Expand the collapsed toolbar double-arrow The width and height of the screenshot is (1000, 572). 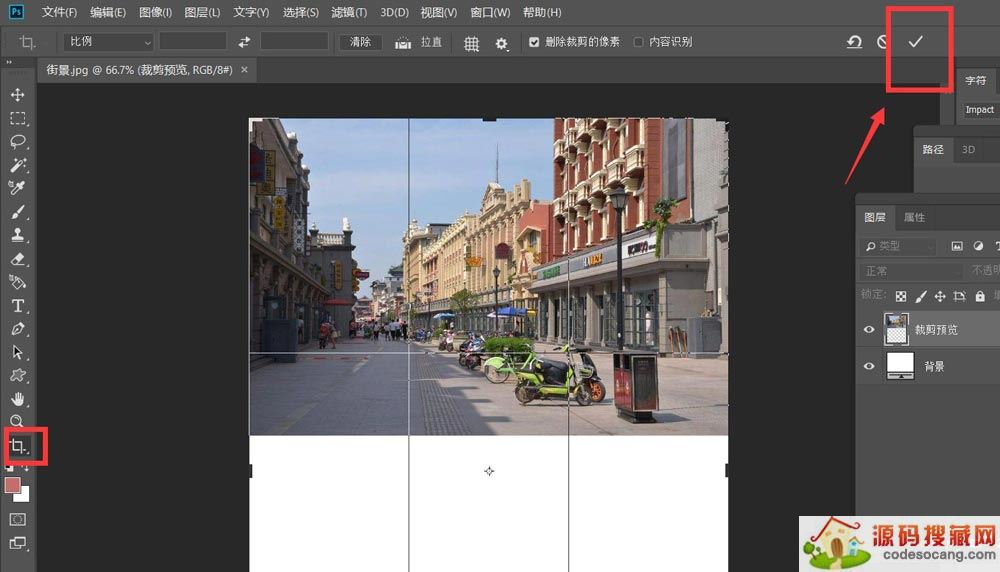tap(9, 62)
